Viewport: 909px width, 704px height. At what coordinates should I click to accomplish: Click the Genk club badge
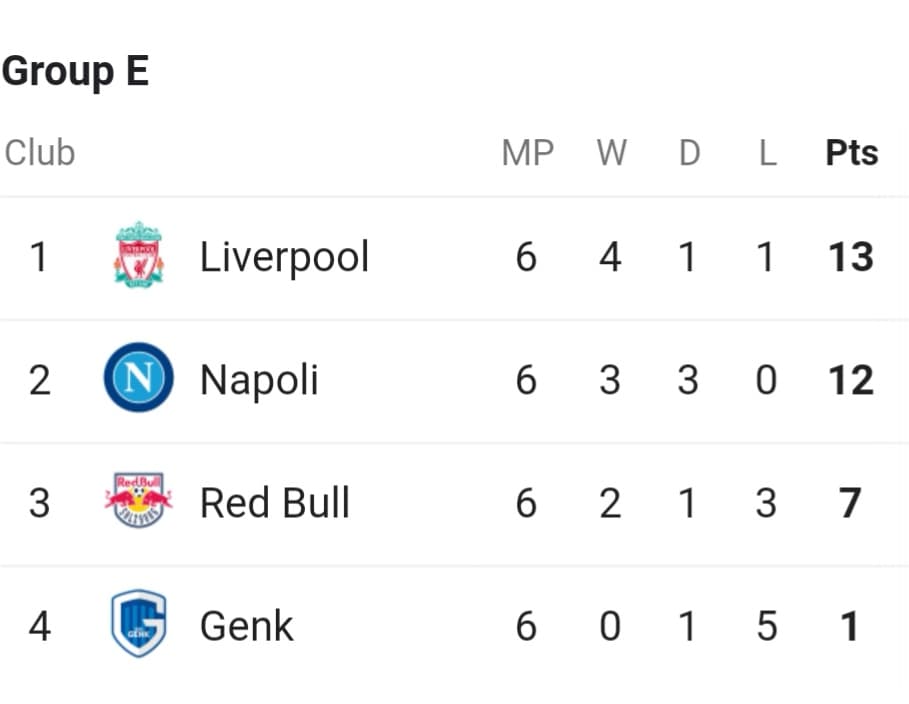click(x=139, y=623)
